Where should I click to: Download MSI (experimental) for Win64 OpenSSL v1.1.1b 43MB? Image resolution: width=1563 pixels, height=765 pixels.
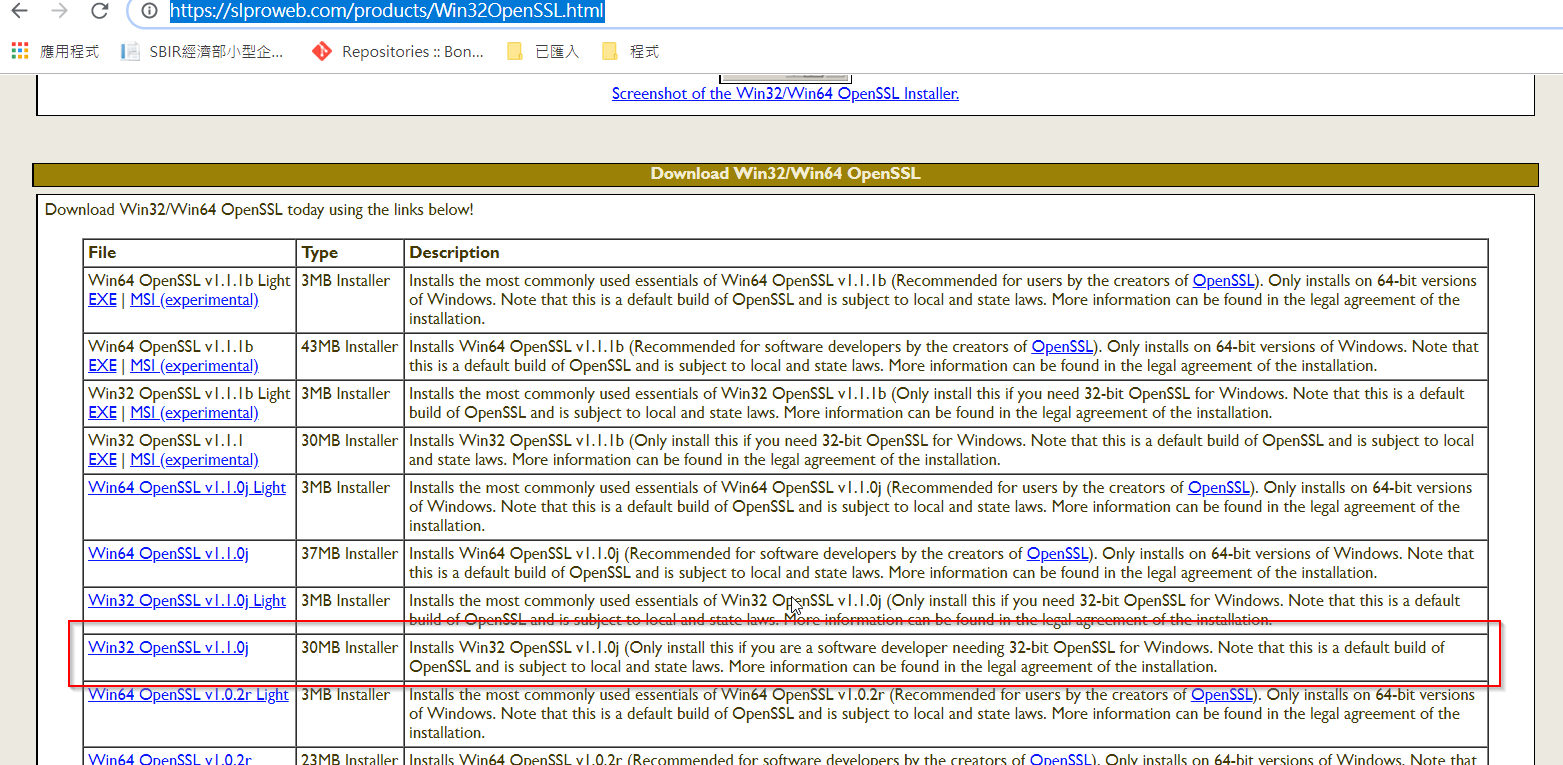(x=194, y=366)
